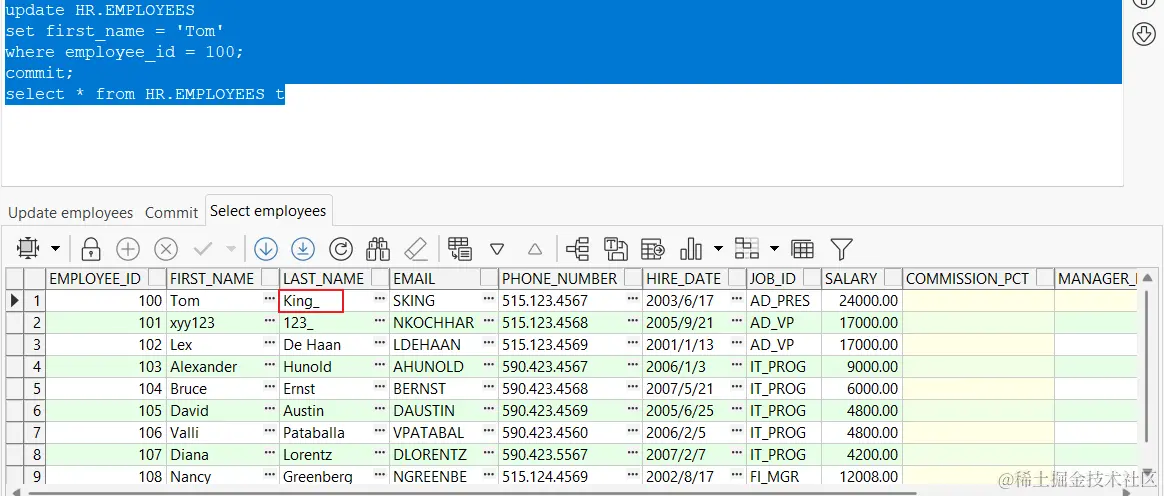Click the bar chart icon
Image resolution: width=1164 pixels, height=496 pixels.
click(691, 249)
